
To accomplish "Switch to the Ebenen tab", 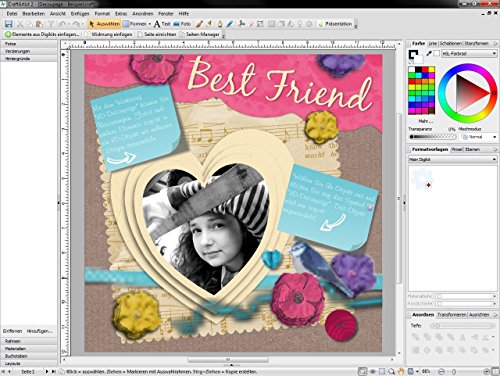I will click(472, 149).
